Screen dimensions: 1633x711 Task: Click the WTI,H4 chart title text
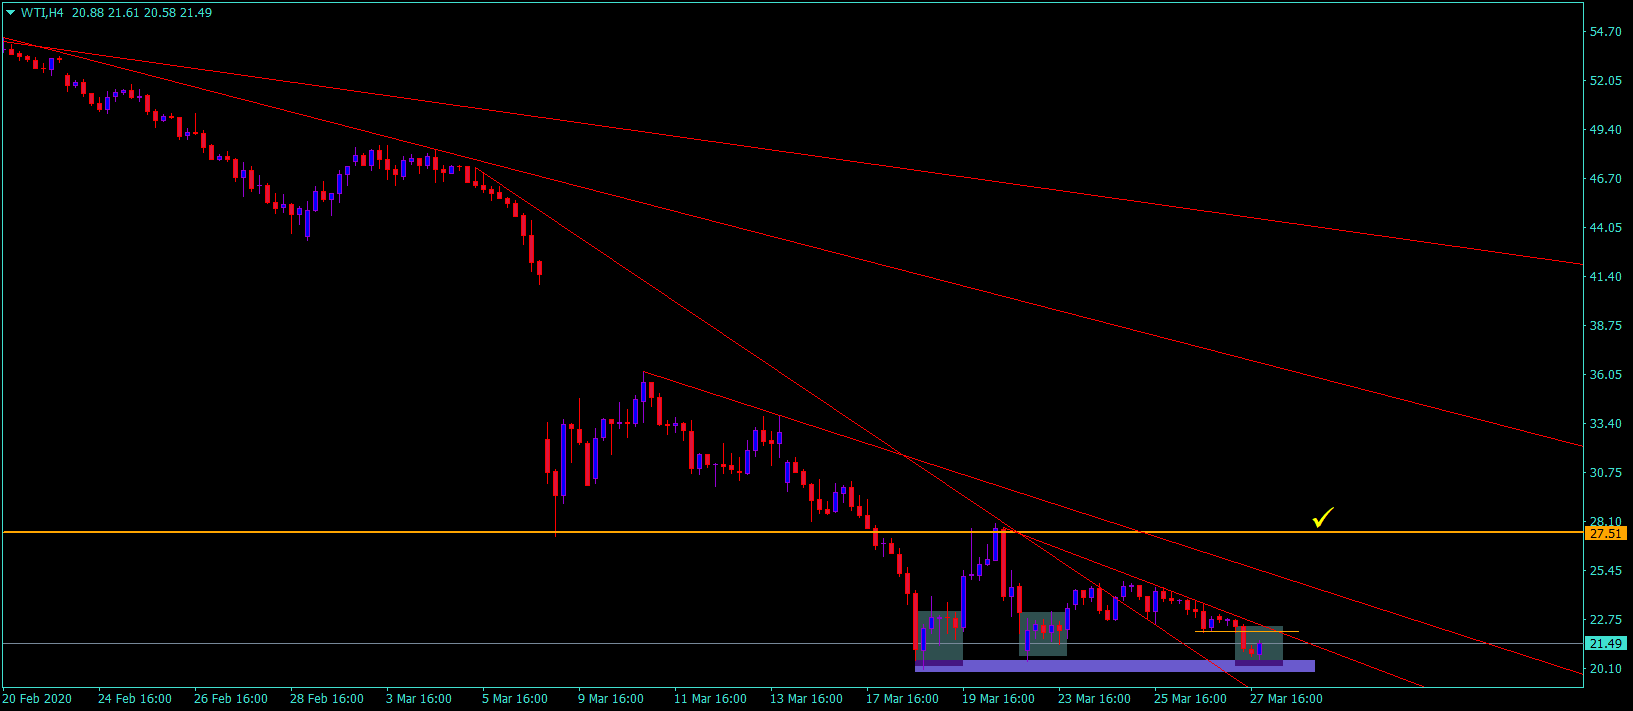click(42, 13)
